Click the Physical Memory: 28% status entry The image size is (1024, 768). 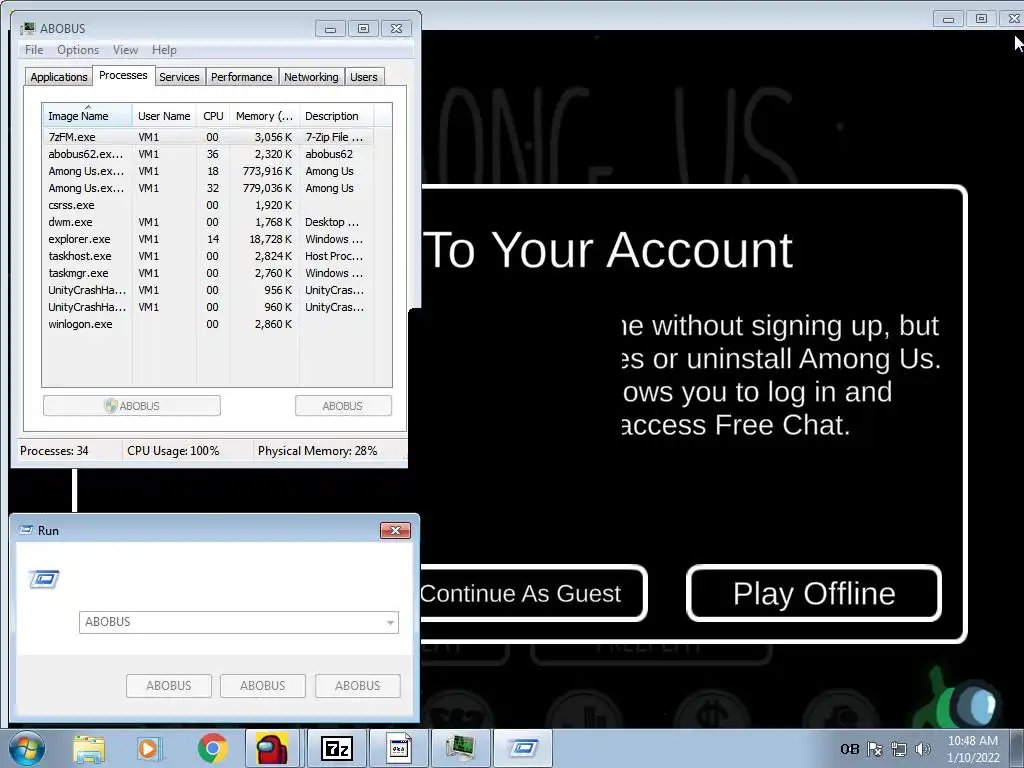click(317, 451)
